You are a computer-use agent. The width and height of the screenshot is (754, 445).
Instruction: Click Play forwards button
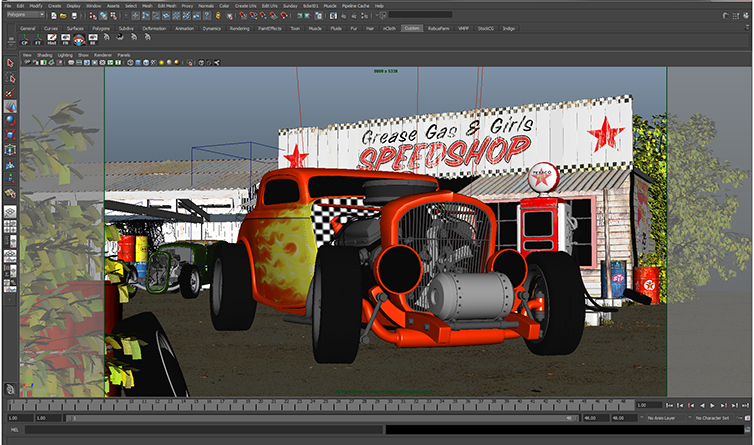tap(713, 406)
